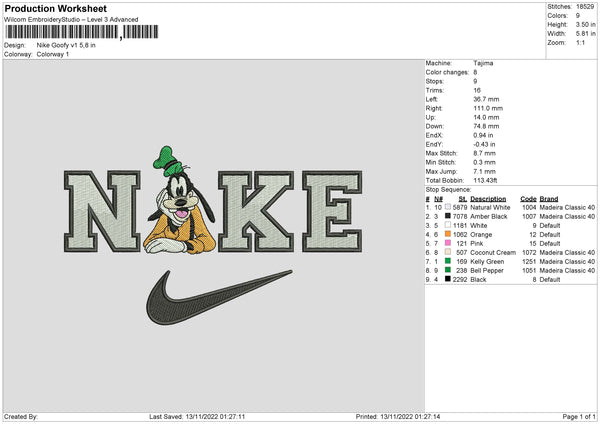Viewport: 600px width, 424px height.
Task: Click the 'Colorway 1' value
Action: [x=53, y=54]
